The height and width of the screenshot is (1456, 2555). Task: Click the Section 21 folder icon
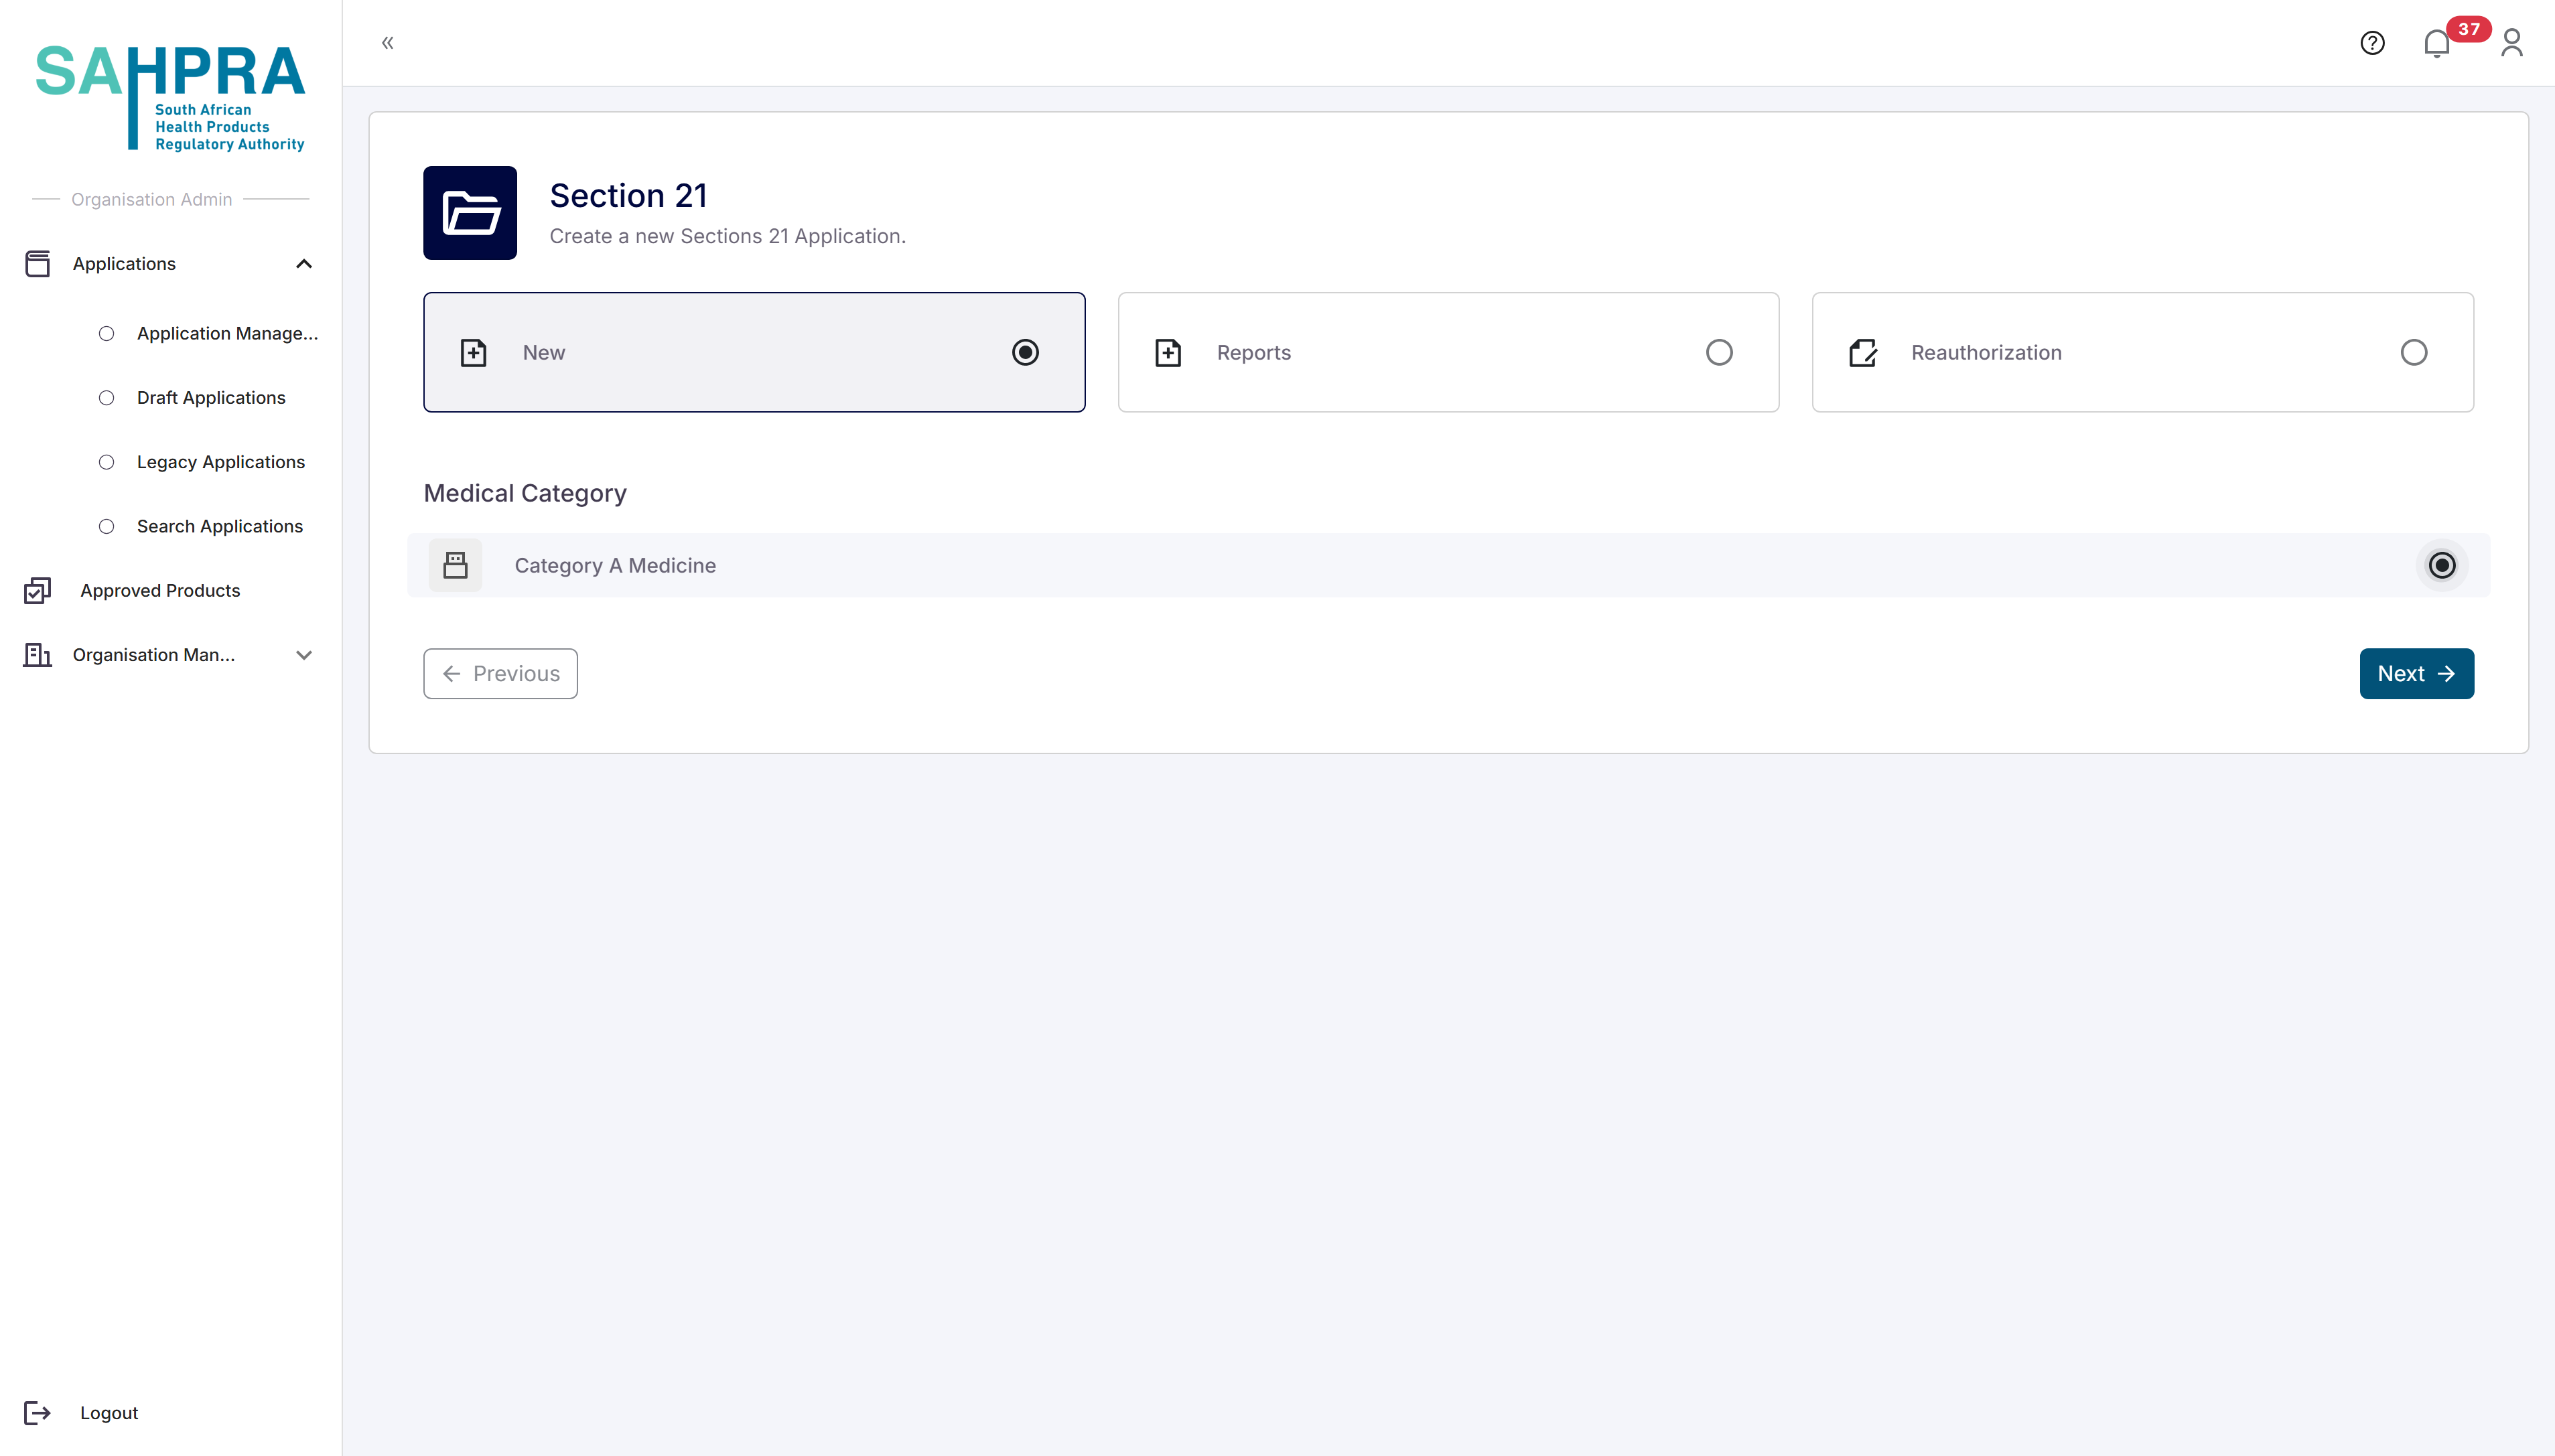tap(470, 213)
